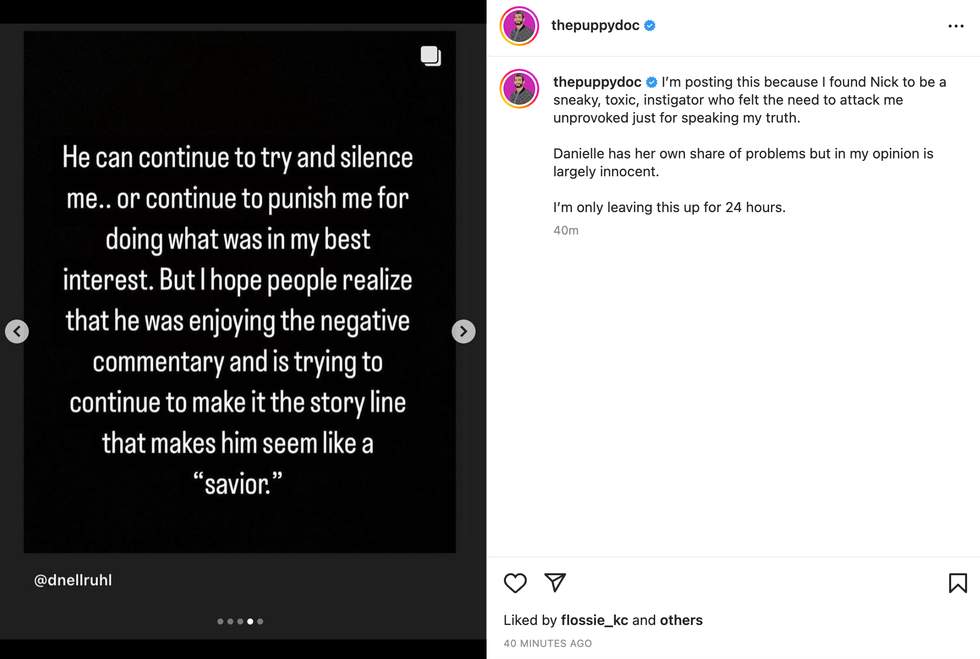This screenshot has height=659, width=980.
Task: Open sharing via the paper plane icon
Action: click(x=555, y=583)
